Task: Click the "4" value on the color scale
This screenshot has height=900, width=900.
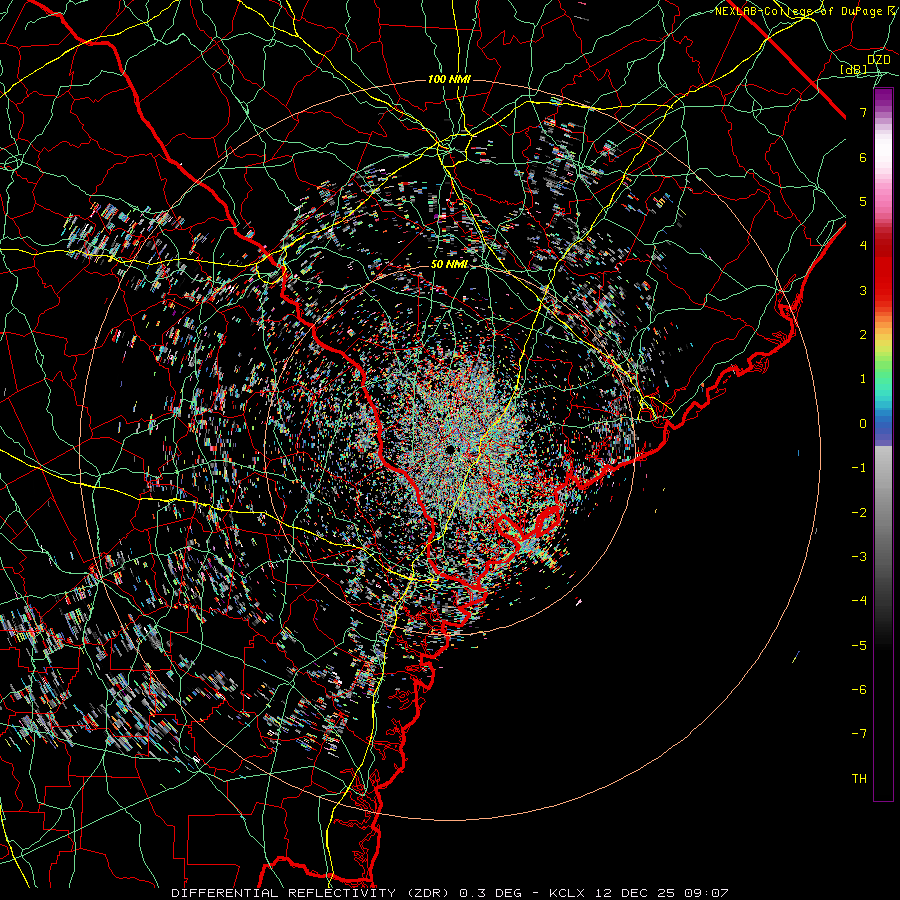Action: pos(863,246)
